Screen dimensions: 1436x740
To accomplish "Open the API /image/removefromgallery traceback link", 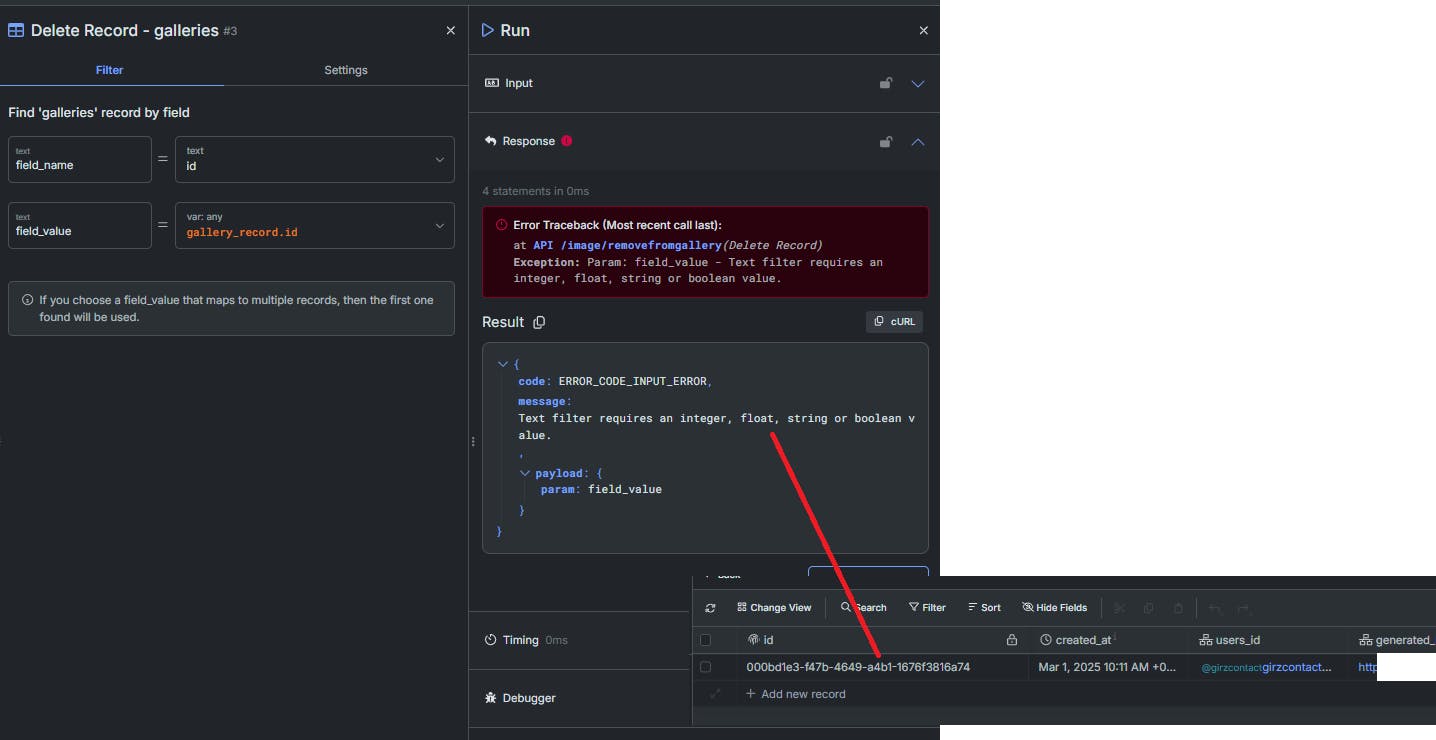I will tap(627, 245).
